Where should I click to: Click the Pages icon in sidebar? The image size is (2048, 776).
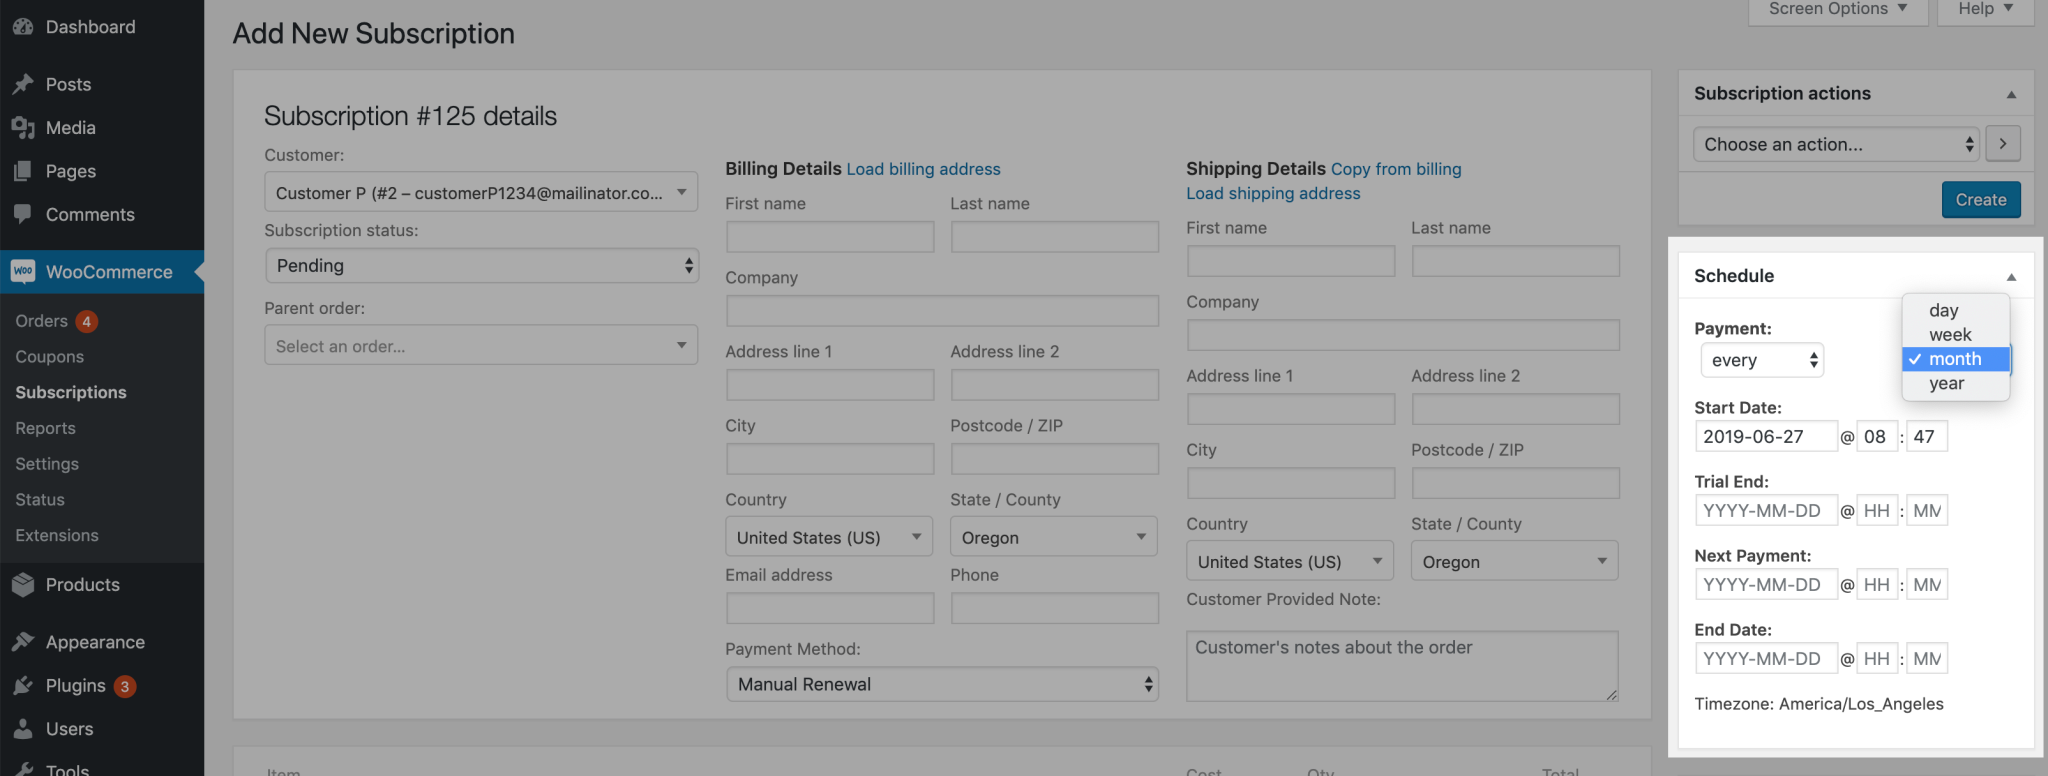(23, 171)
